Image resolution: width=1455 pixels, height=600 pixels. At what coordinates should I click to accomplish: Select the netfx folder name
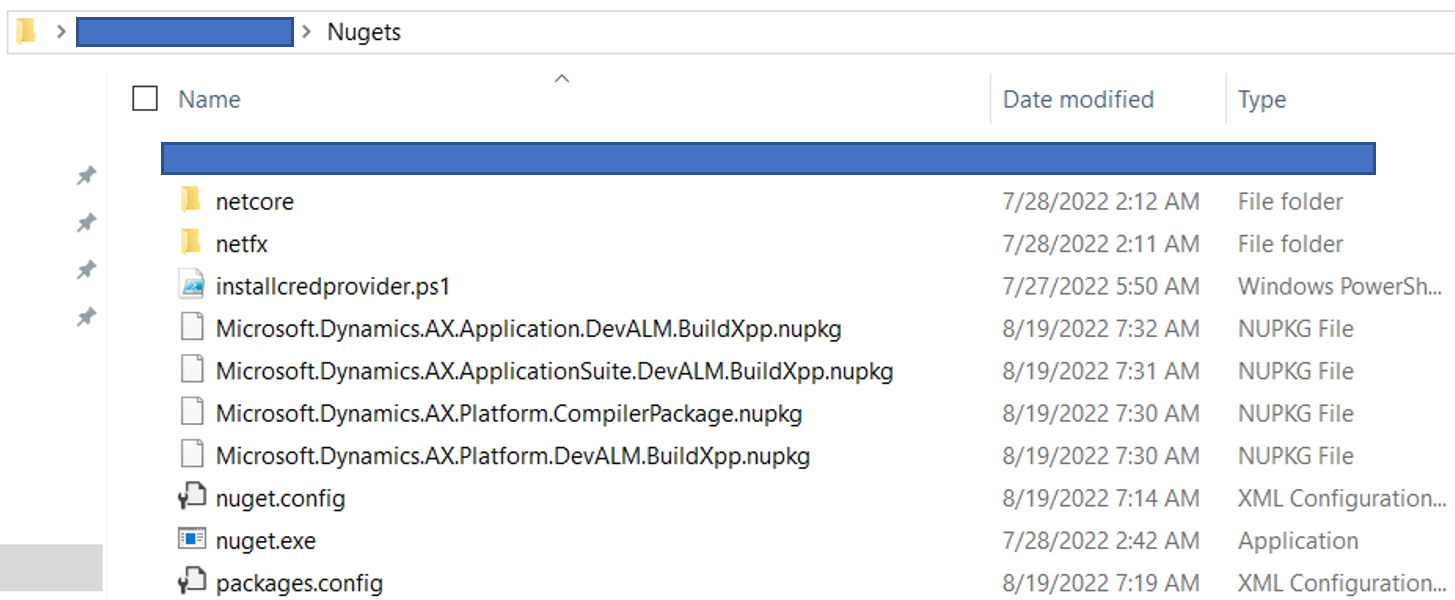click(x=242, y=243)
